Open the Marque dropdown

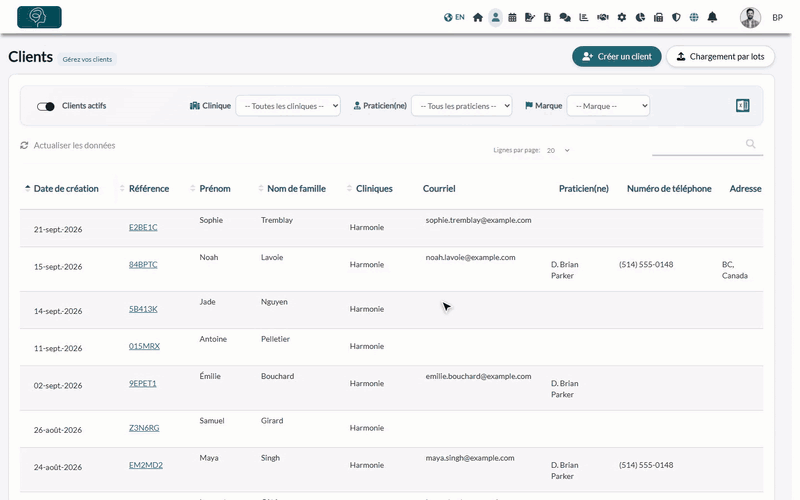[x=608, y=106]
